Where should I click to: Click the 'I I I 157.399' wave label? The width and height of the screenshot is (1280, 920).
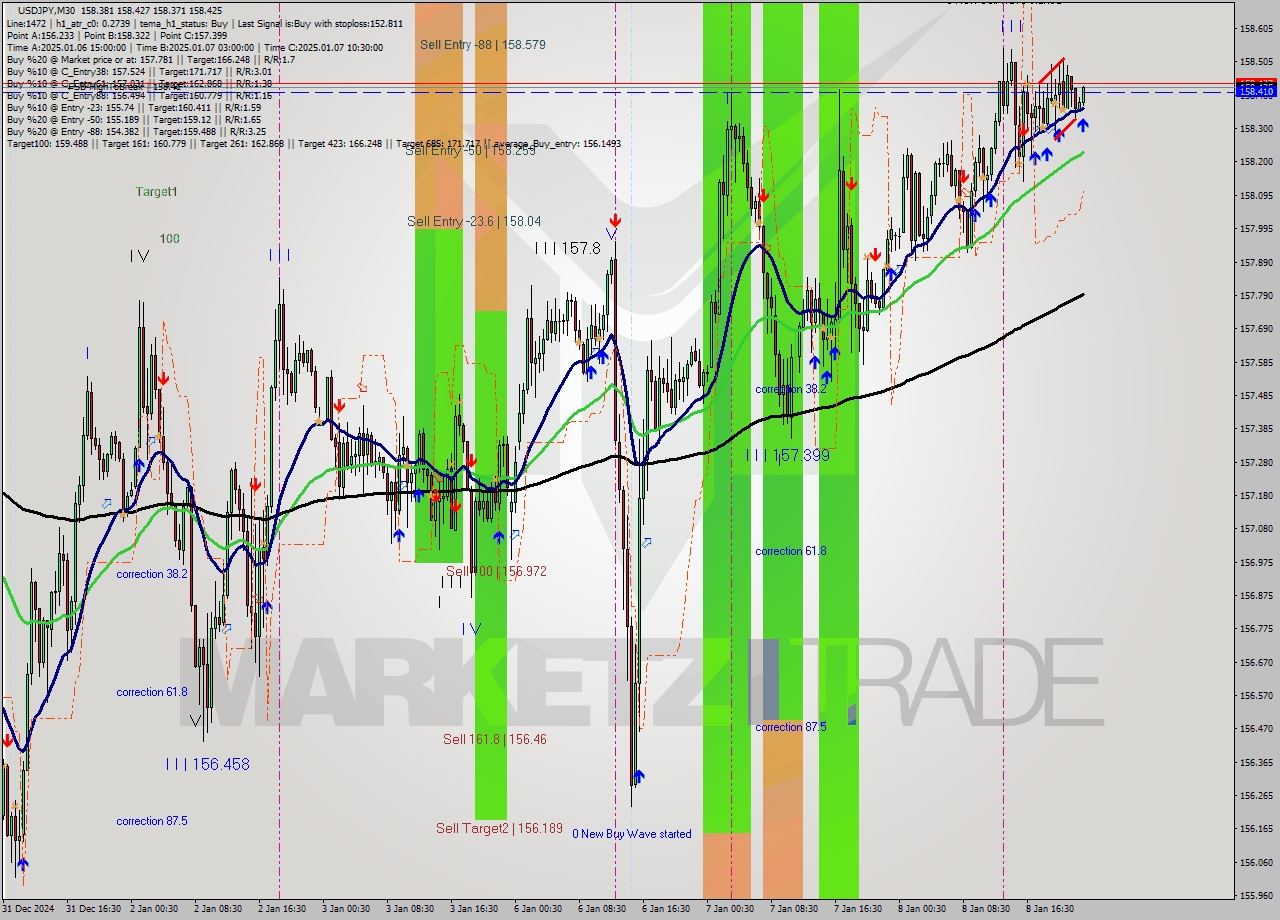pos(788,455)
